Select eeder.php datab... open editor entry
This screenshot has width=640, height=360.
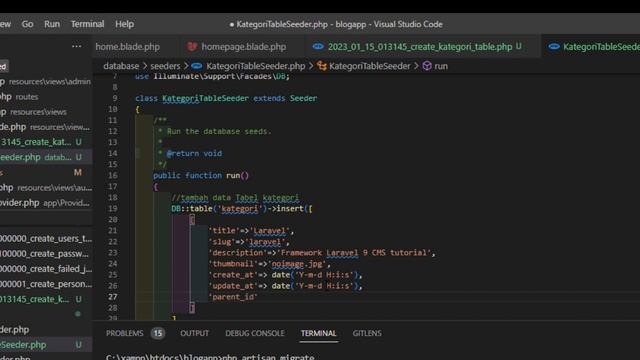46,157
